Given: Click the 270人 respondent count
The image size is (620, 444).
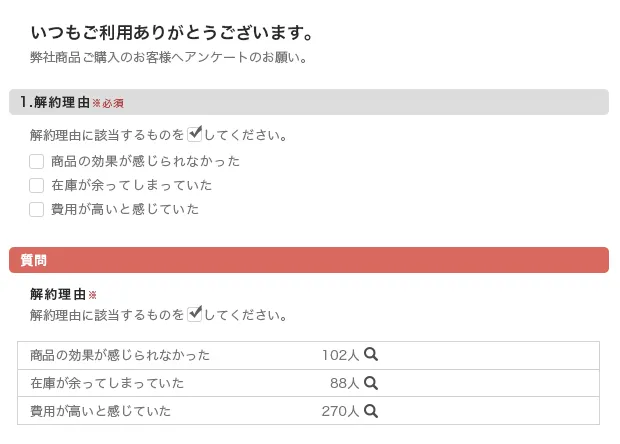Looking at the screenshot, I should (340, 411).
